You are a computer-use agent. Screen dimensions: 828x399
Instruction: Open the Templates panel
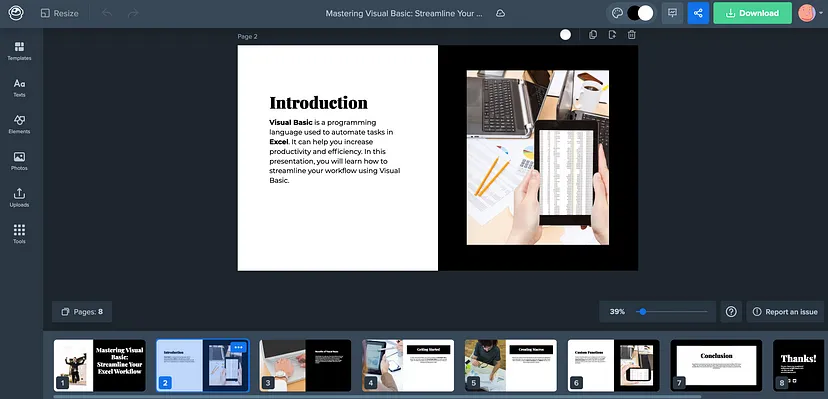pyautogui.click(x=19, y=51)
